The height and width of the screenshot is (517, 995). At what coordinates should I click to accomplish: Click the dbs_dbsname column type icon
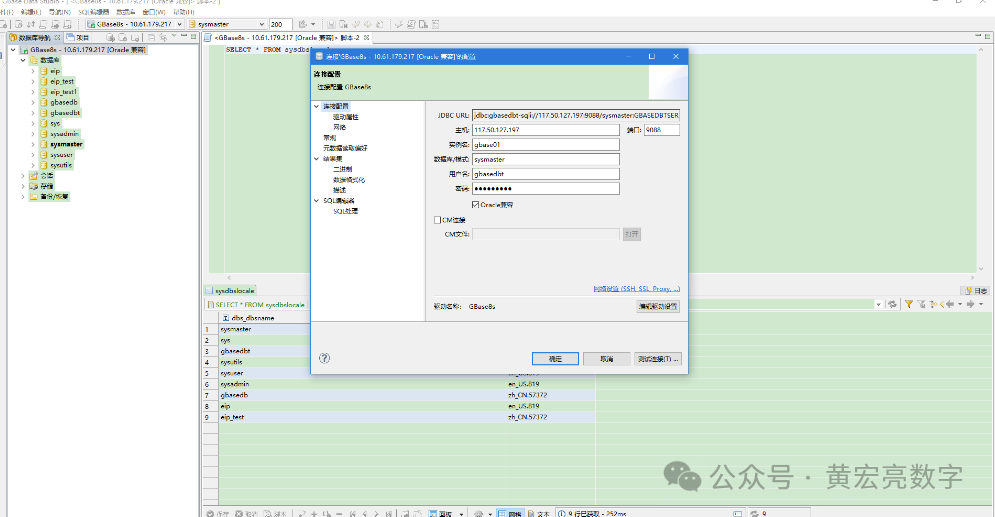click(225, 318)
